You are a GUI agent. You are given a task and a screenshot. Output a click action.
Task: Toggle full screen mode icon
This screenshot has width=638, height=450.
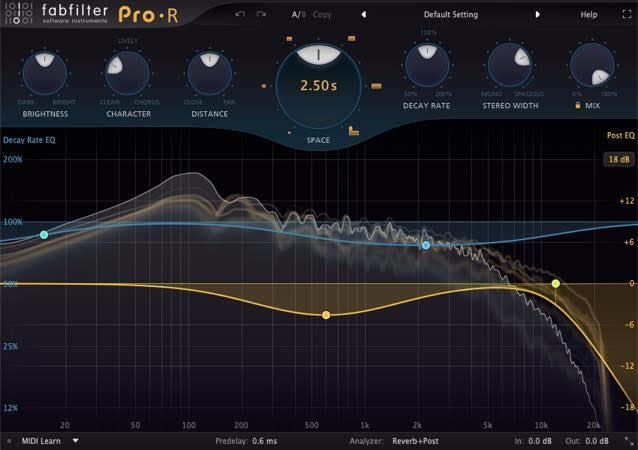[627, 15]
